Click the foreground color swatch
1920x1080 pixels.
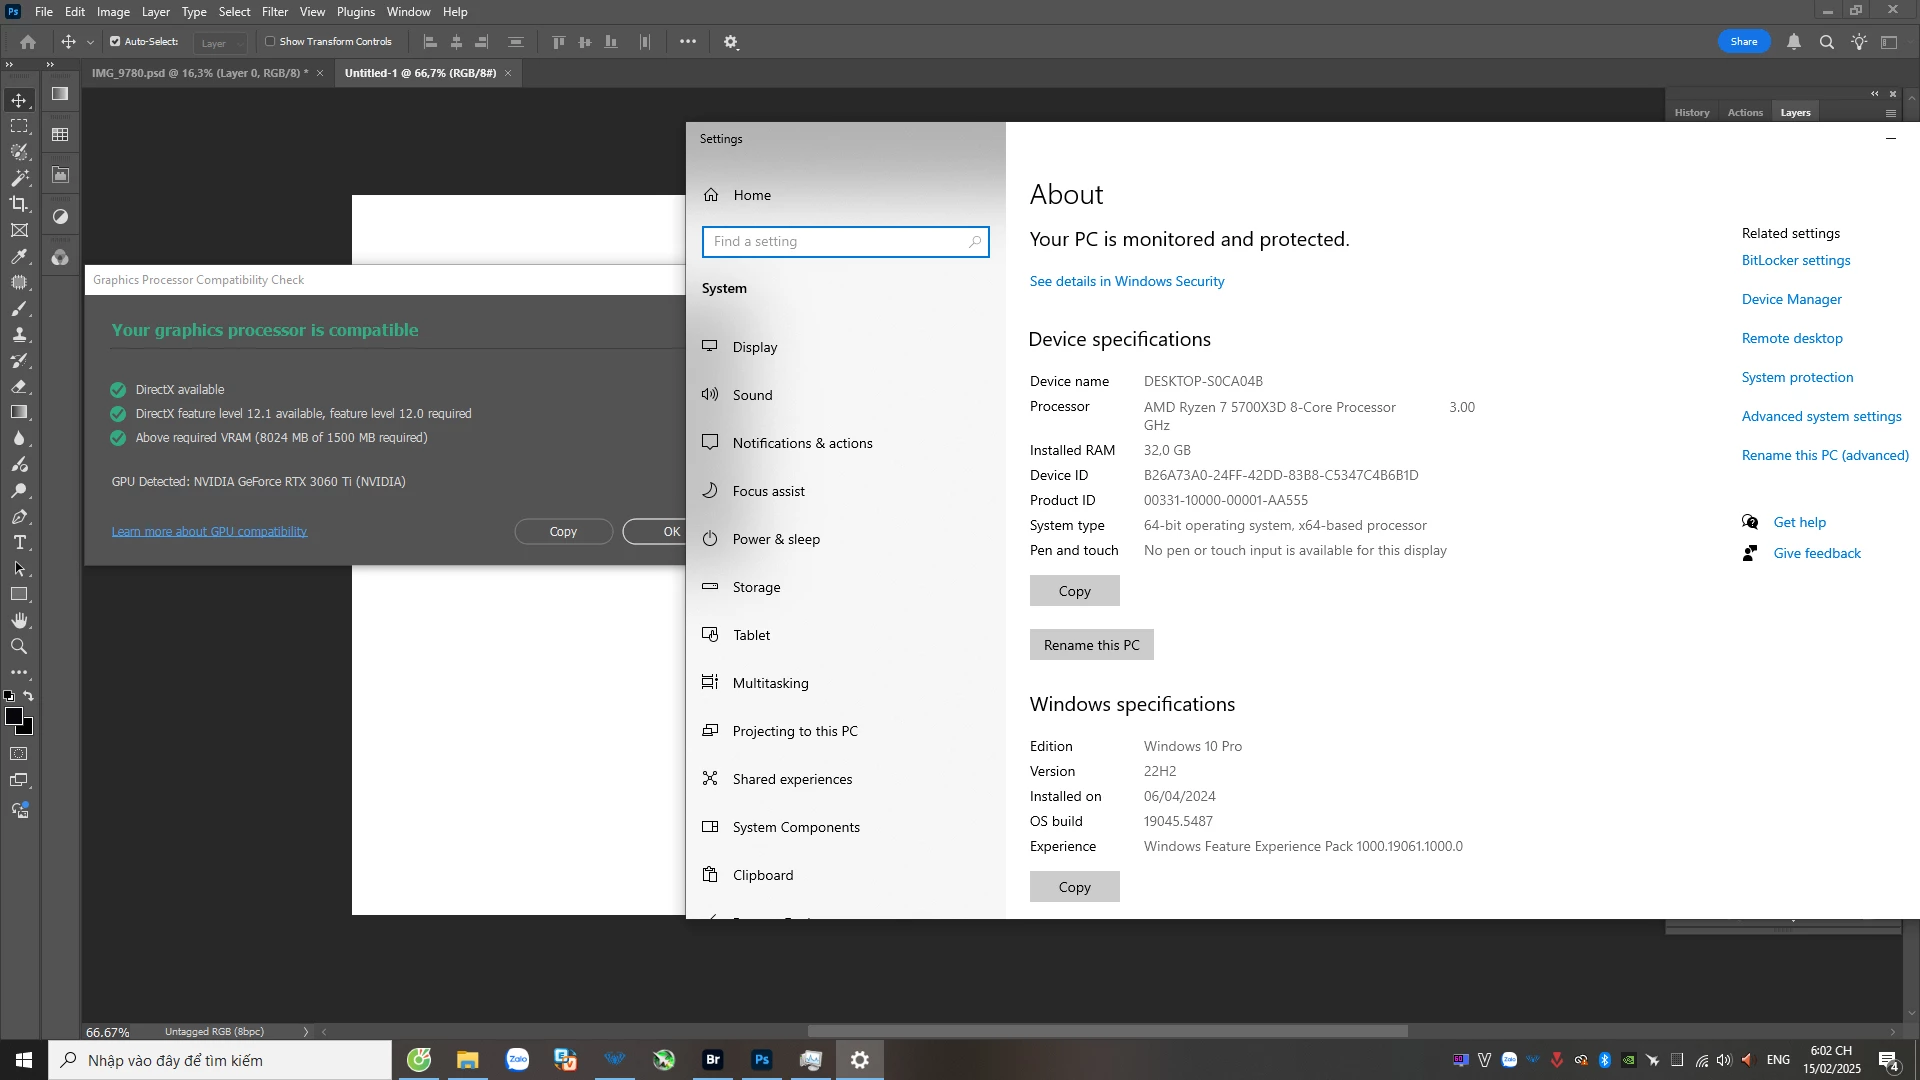pyautogui.click(x=13, y=716)
